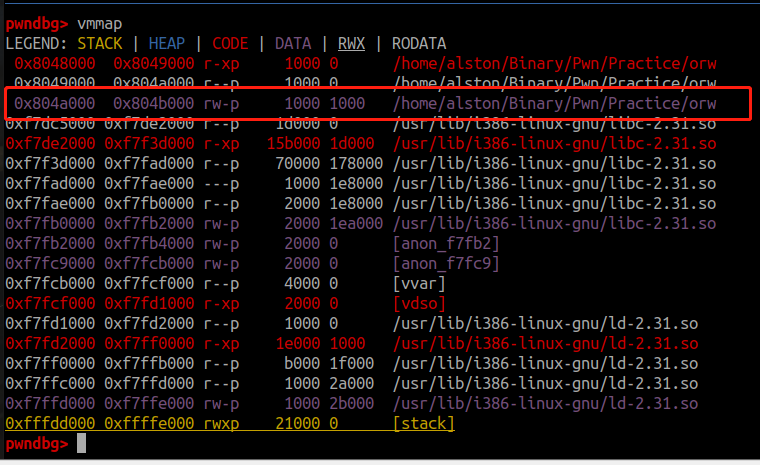Screen dimensions: 760x465
Task: Click the [stack] entry
Action: coord(424,423)
